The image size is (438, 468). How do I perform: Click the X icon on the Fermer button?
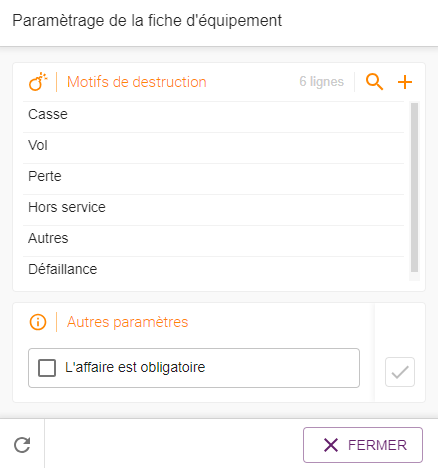pyautogui.click(x=331, y=445)
